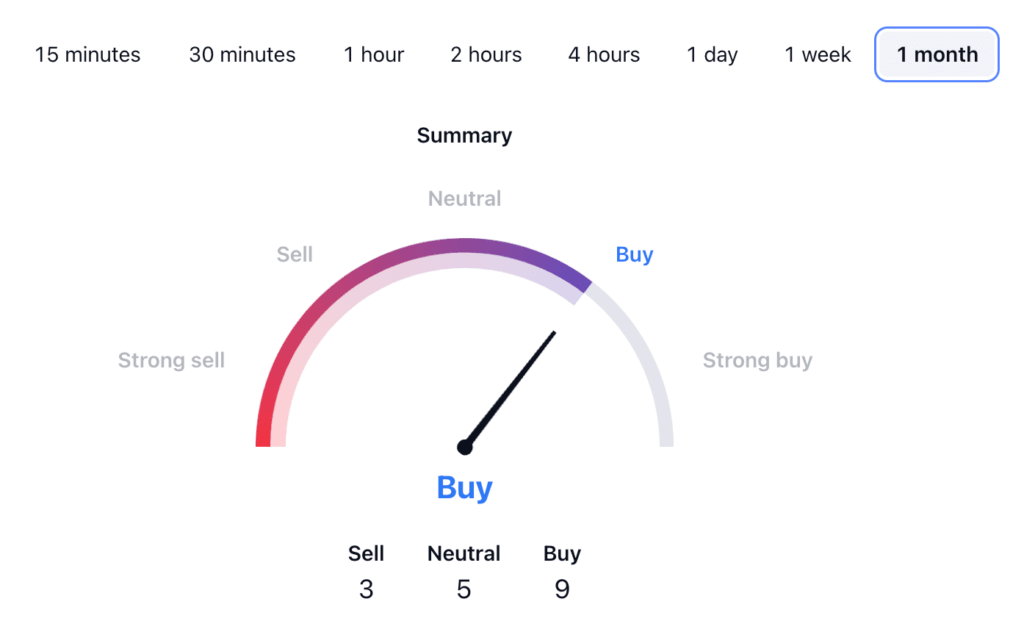Select the 1 week tab
This screenshot has width=1024, height=632.
click(x=818, y=54)
